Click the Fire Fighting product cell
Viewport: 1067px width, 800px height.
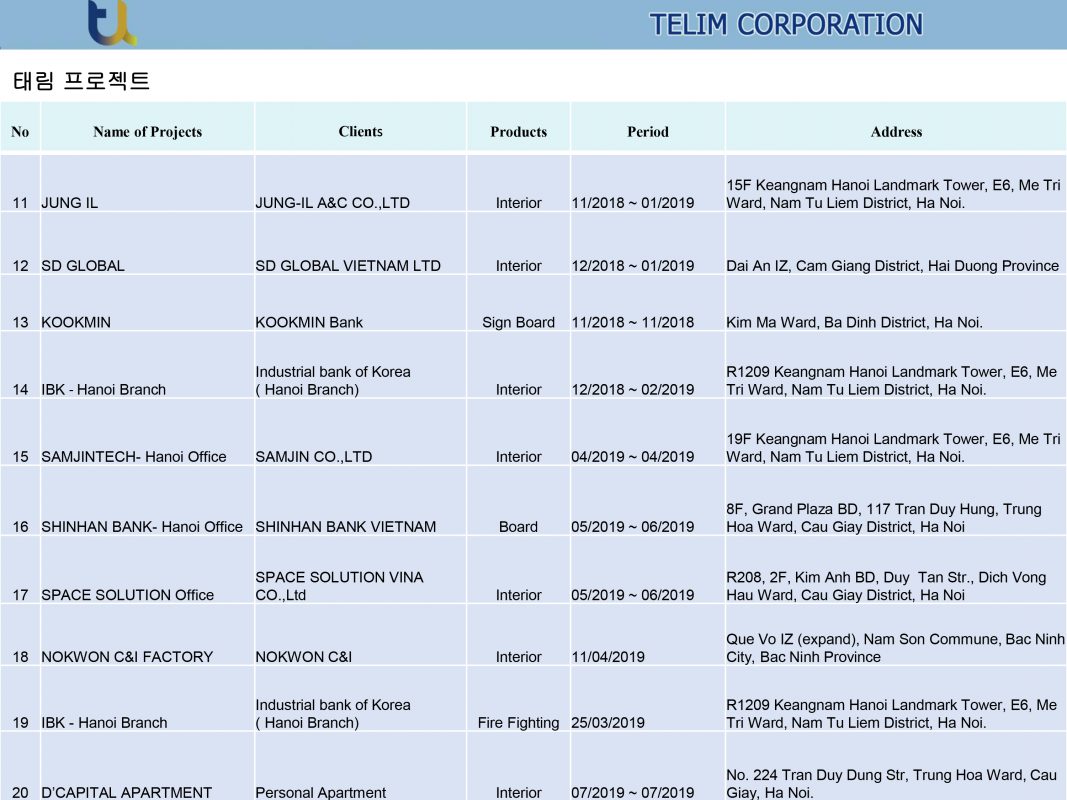518,723
